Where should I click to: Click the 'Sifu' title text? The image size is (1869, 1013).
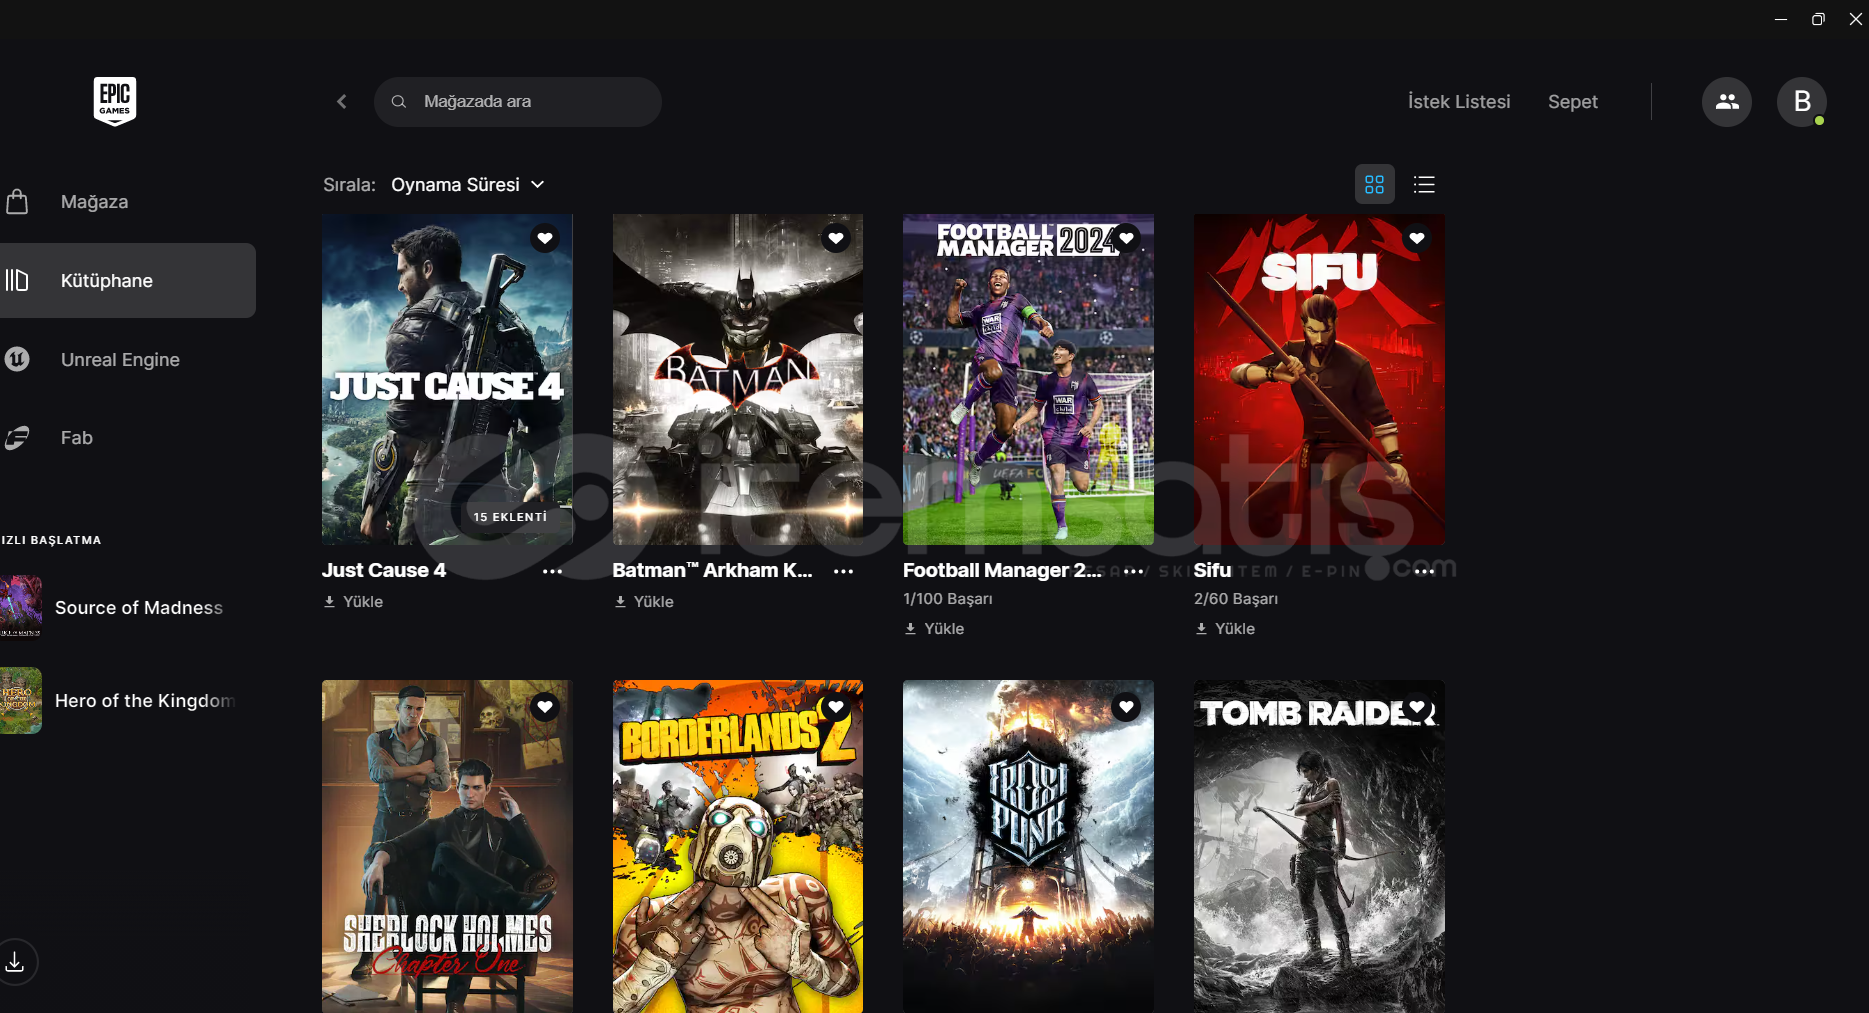click(1212, 570)
